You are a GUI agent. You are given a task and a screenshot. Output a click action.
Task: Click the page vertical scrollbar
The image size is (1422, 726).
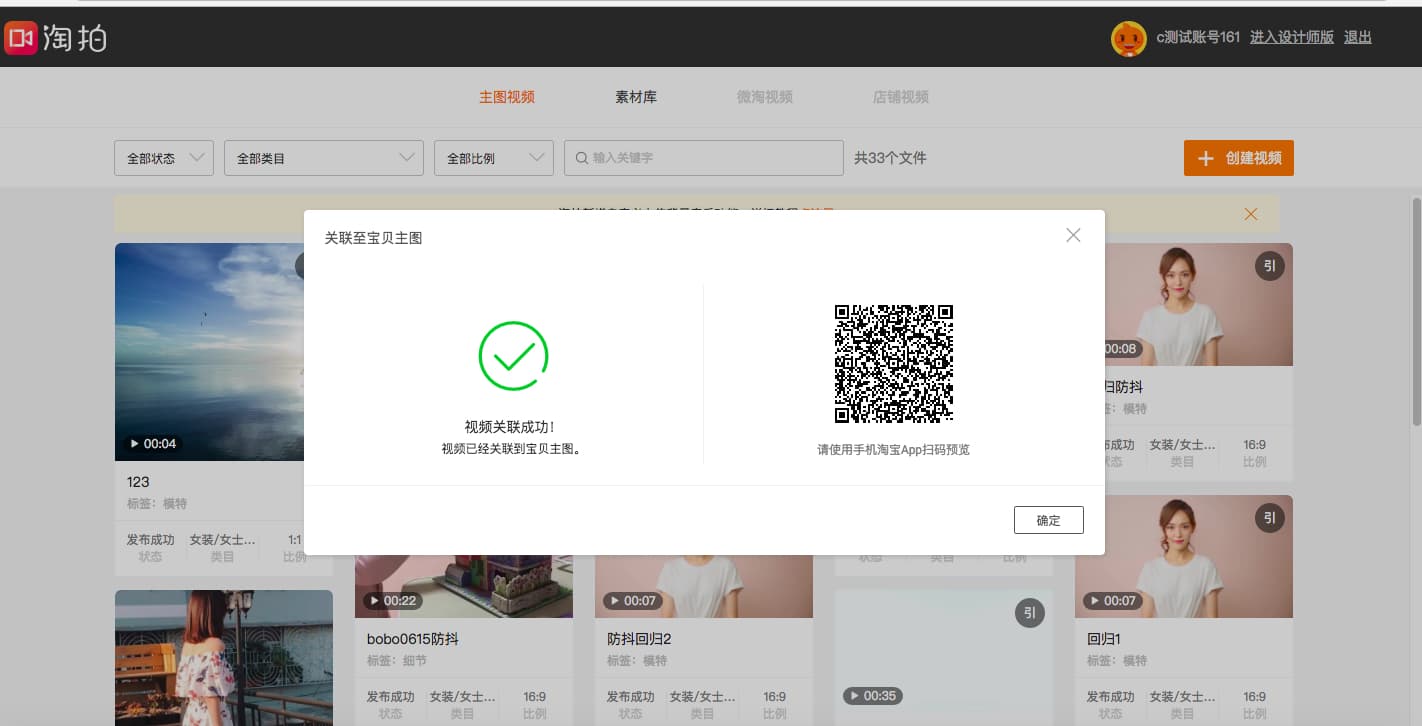pos(1416,310)
